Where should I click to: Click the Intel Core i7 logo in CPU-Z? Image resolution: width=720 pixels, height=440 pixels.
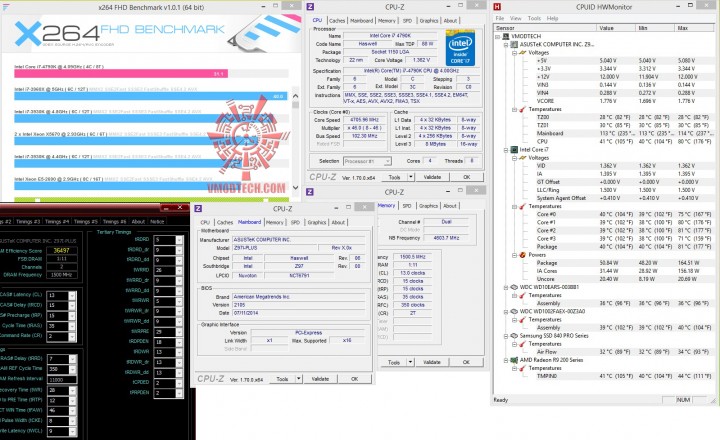click(x=460, y=48)
